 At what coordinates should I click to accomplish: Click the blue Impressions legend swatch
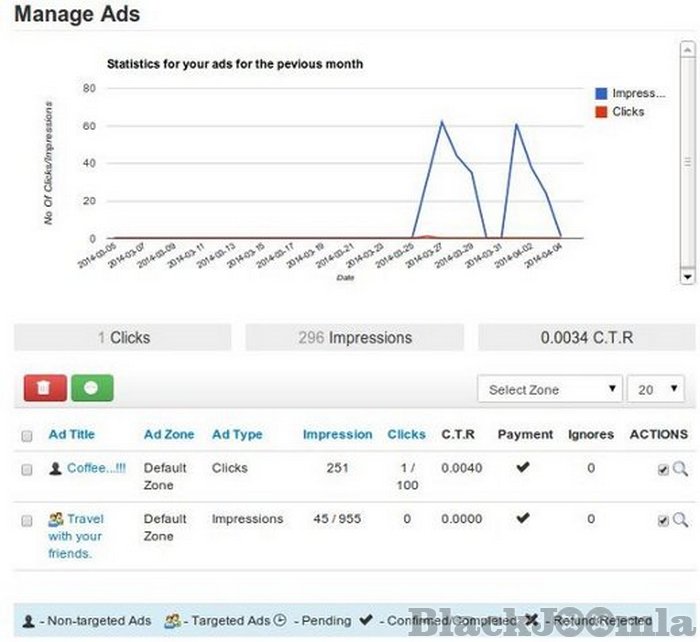[x=601, y=93]
